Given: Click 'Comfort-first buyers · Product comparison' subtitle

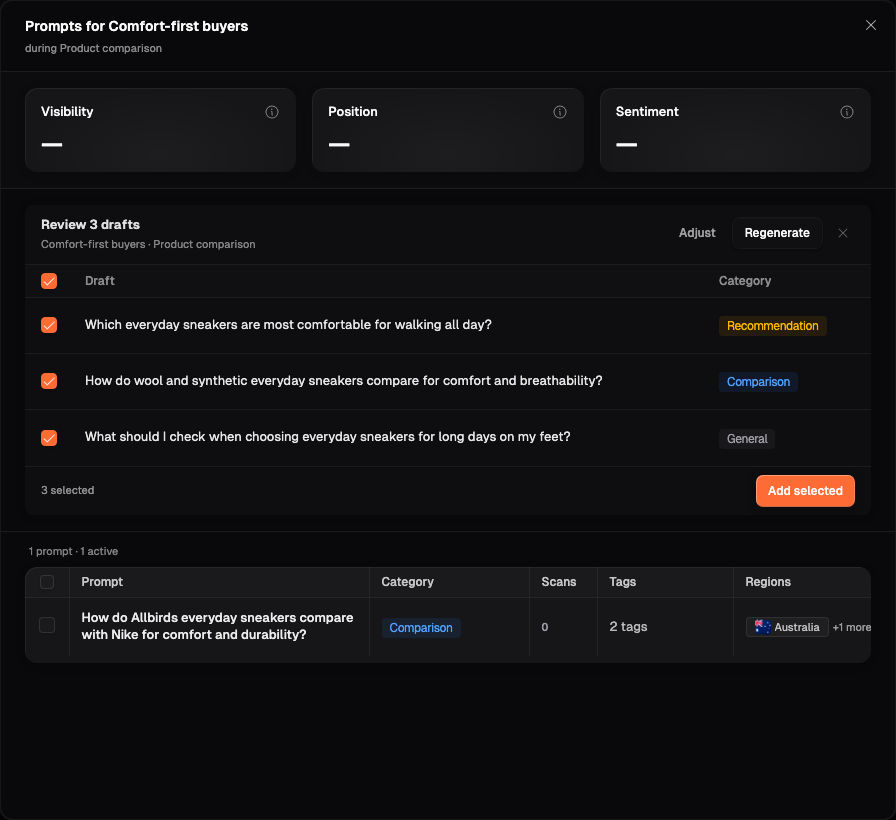Looking at the screenshot, I should (x=148, y=245).
